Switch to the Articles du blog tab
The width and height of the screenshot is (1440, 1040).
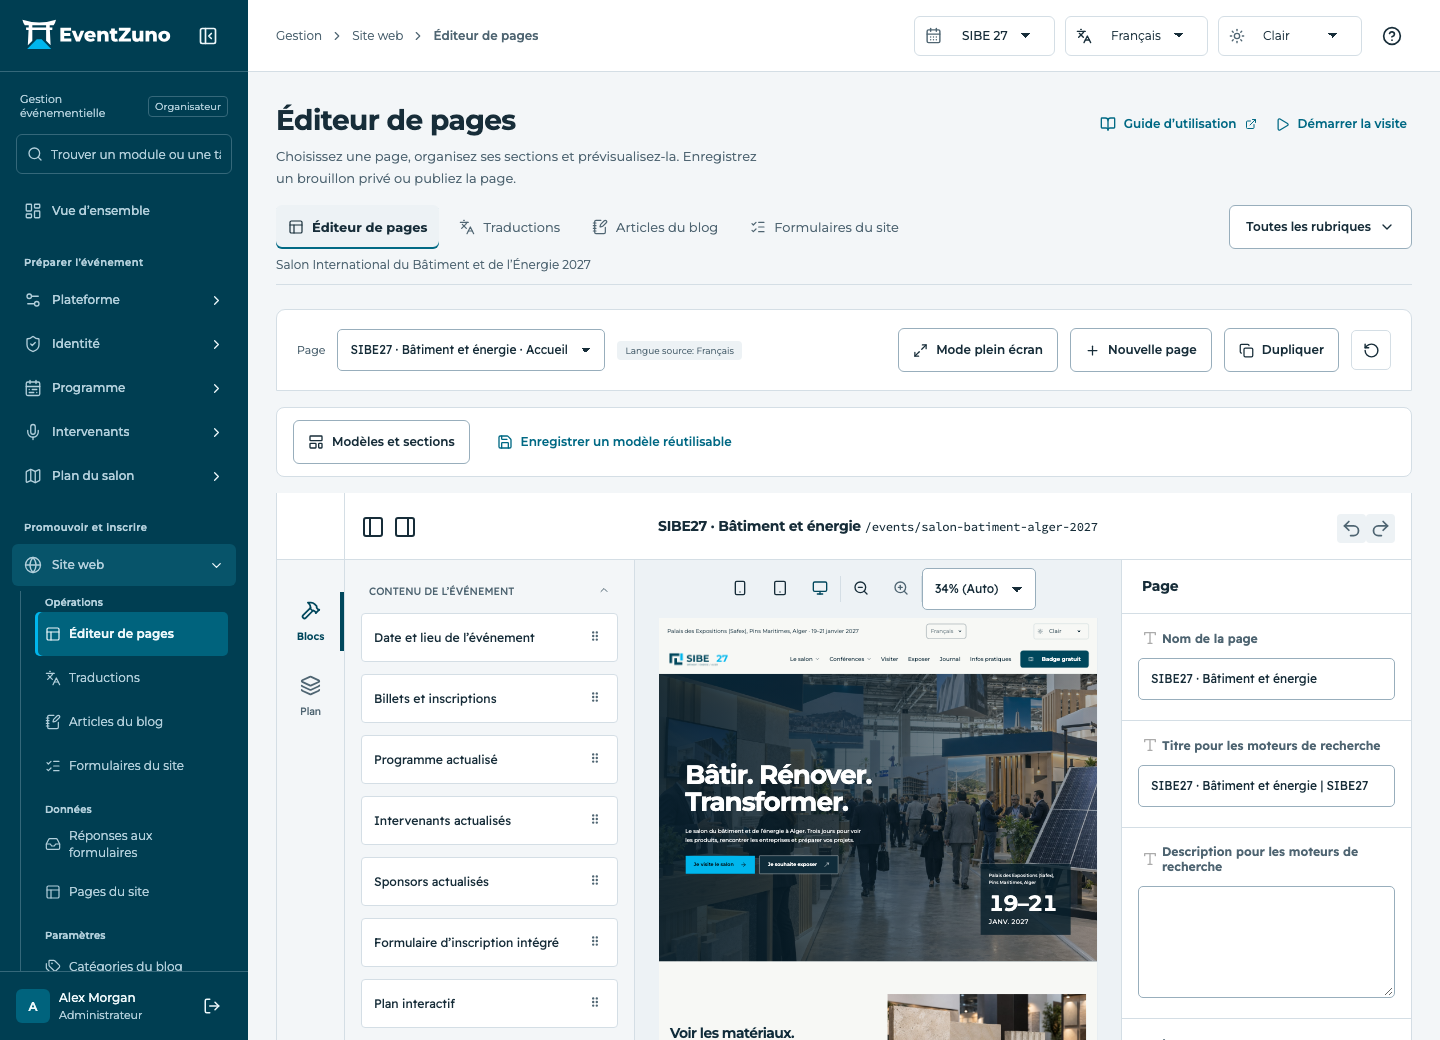(655, 227)
